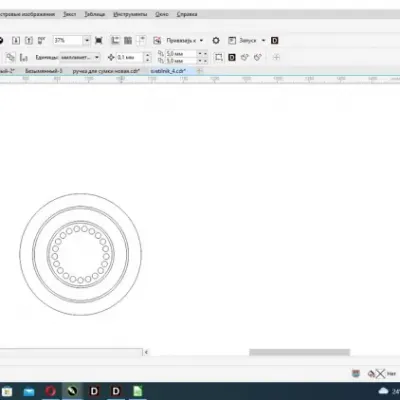The width and height of the screenshot is (400, 400).
Task: Click the 37% zoom level field
Action: point(68,40)
